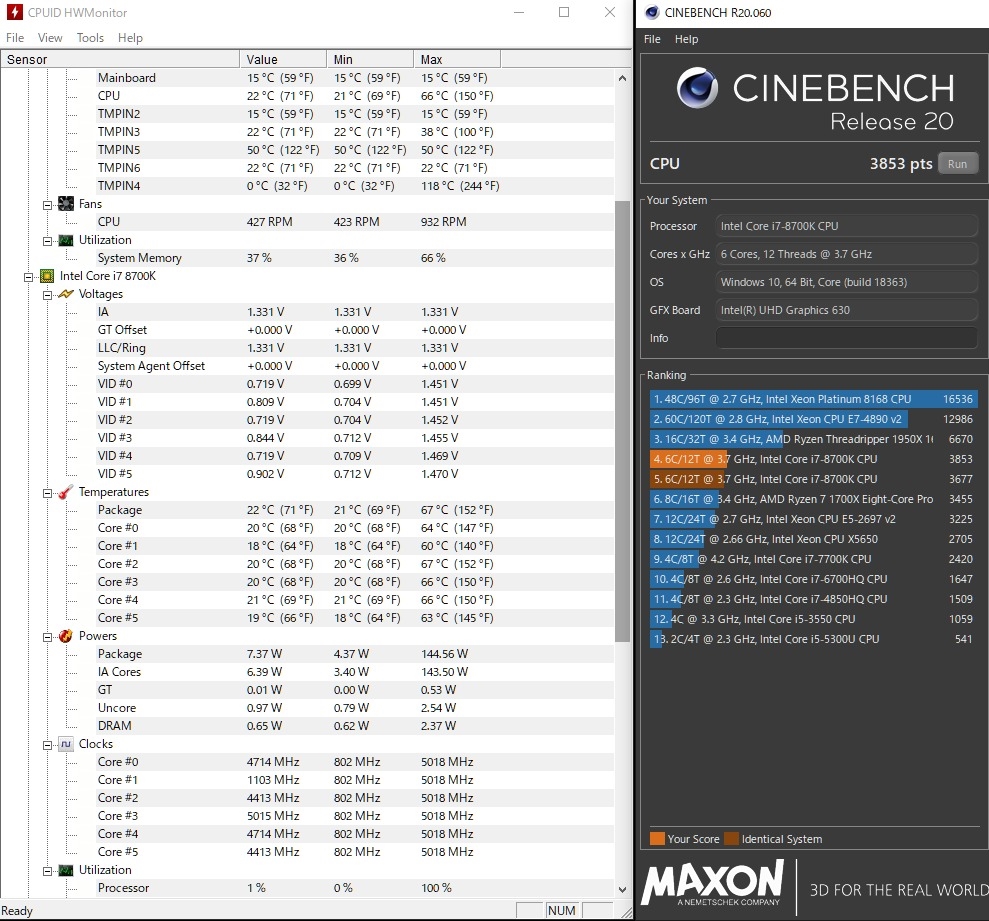Click the processor Utilization icon at the bottom
The image size is (989, 921).
66,871
